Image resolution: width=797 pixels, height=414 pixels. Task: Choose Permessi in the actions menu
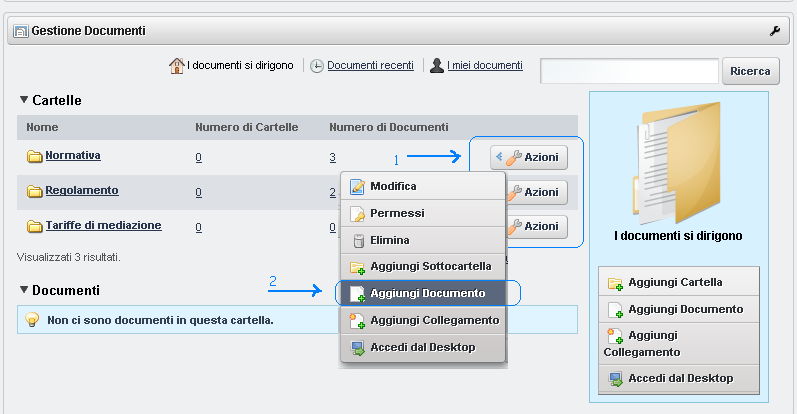click(397, 213)
